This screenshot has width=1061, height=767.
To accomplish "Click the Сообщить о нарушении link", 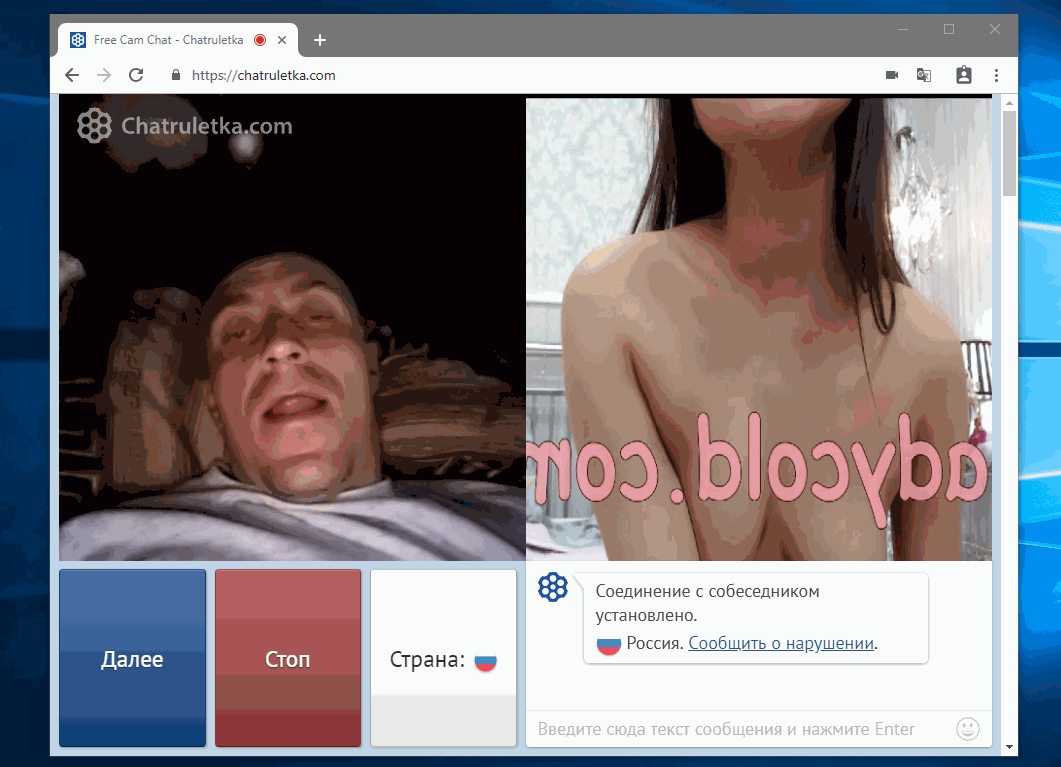I will [x=781, y=643].
